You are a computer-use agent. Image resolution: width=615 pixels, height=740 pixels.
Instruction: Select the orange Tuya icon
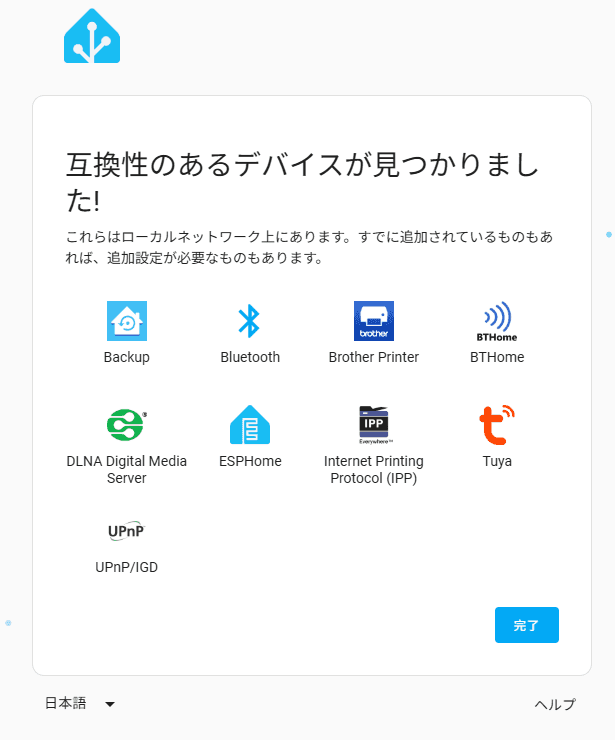[x=497, y=425]
